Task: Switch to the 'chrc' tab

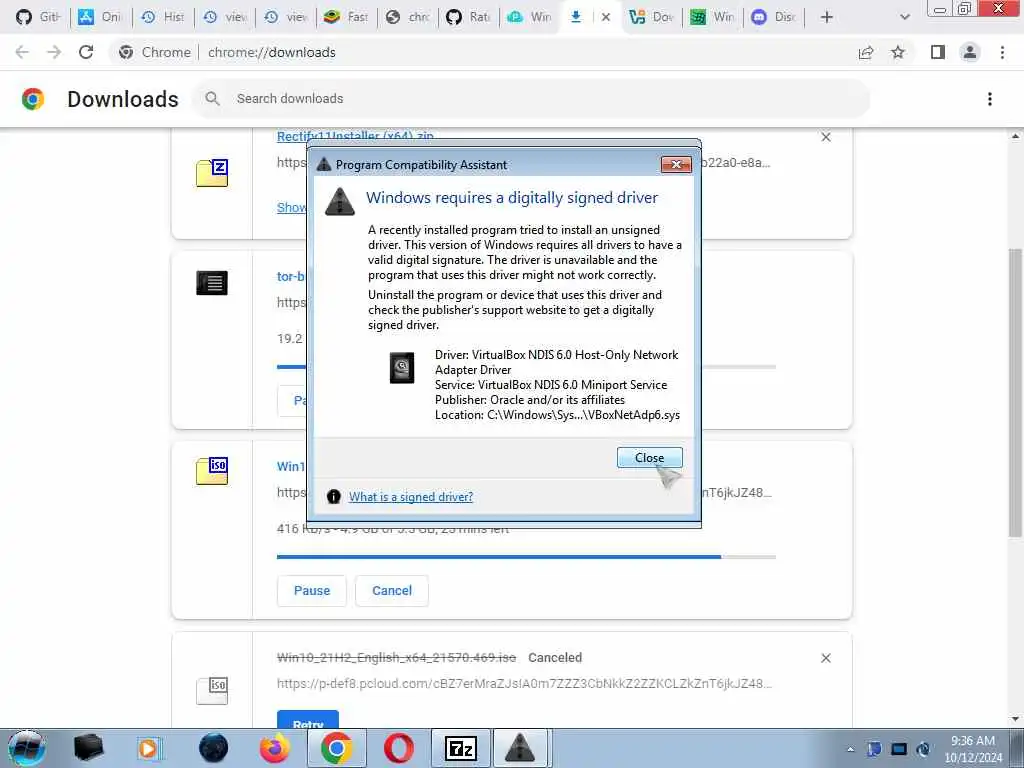Action: click(408, 17)
